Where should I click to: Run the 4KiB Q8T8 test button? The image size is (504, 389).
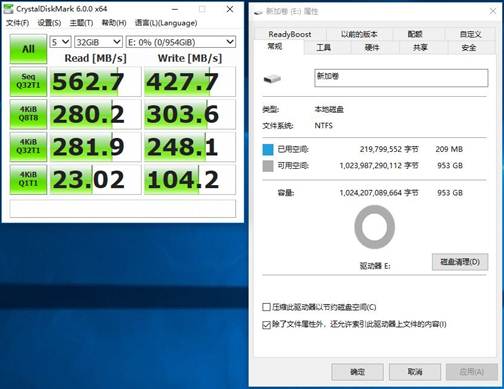(x=28, y=114)
